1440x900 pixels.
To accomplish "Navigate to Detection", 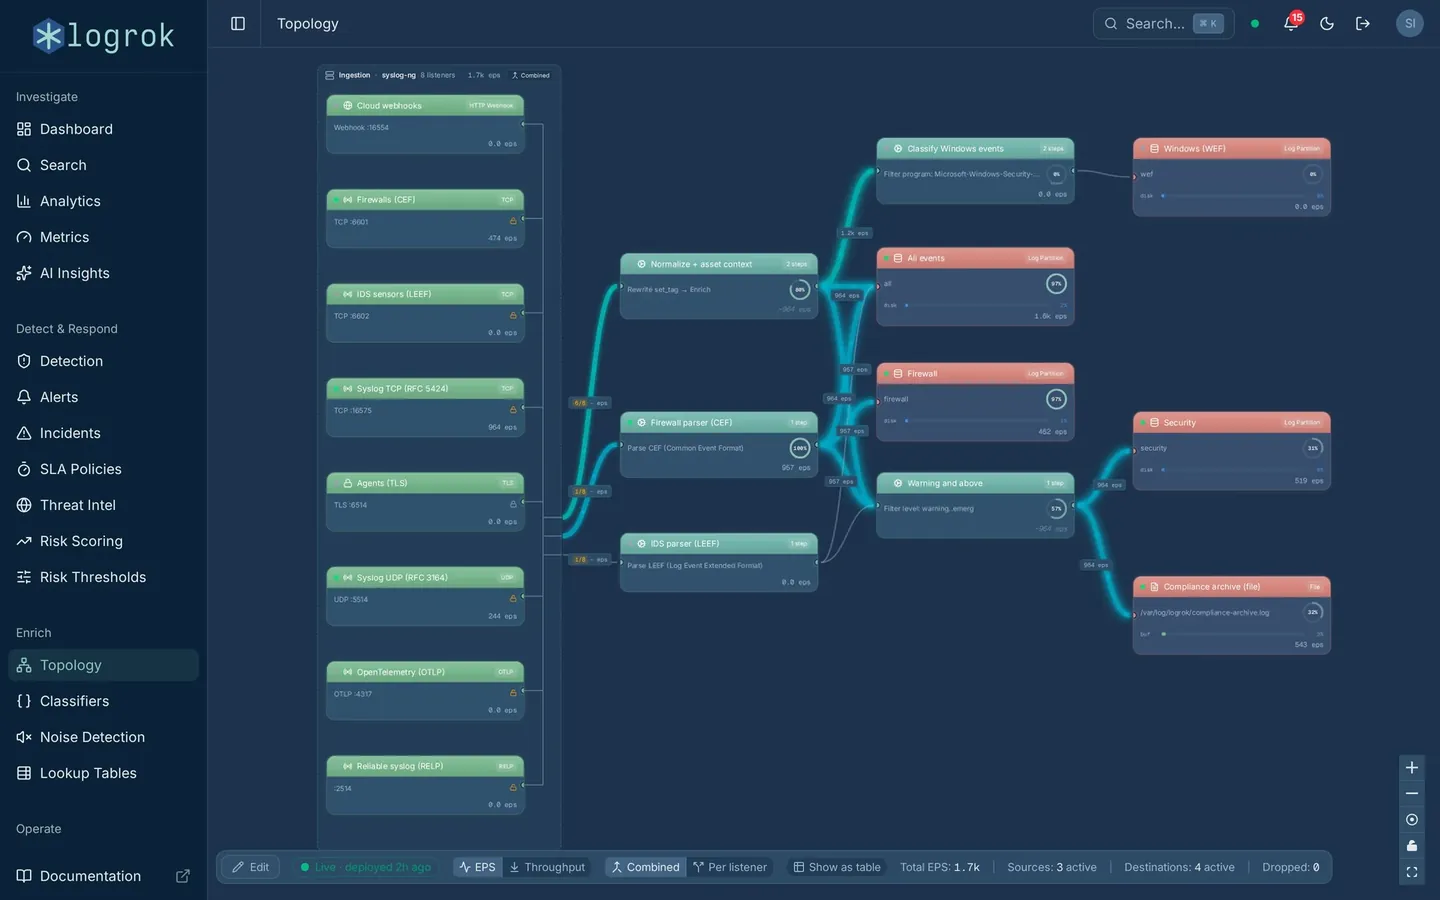I will (103, 361).
